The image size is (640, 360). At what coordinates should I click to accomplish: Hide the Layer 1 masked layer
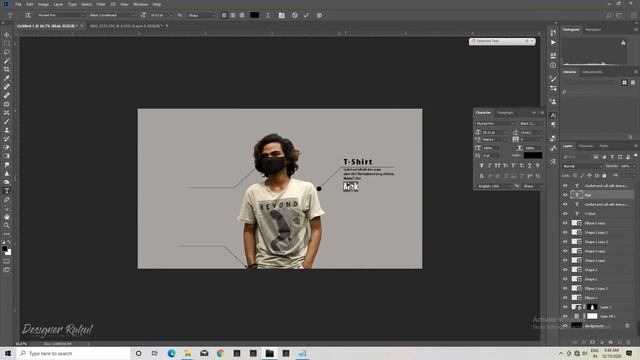[565, 307]
